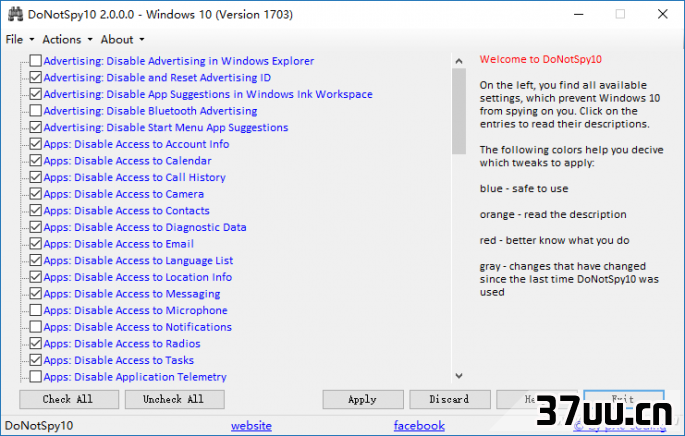Uncheck Disable and Reset Advertising ID

click(x=36, y=77)
